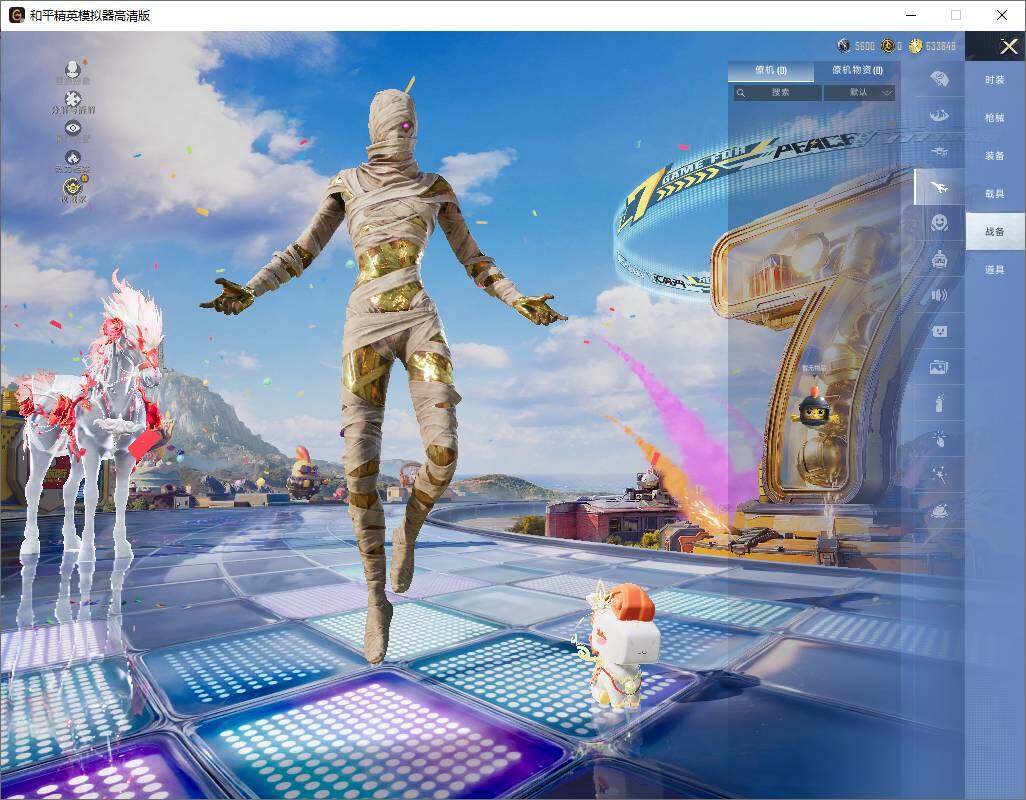Viewport: 1026px width, 800px height.
Task: Select the drone category icon
Action: 939,151
